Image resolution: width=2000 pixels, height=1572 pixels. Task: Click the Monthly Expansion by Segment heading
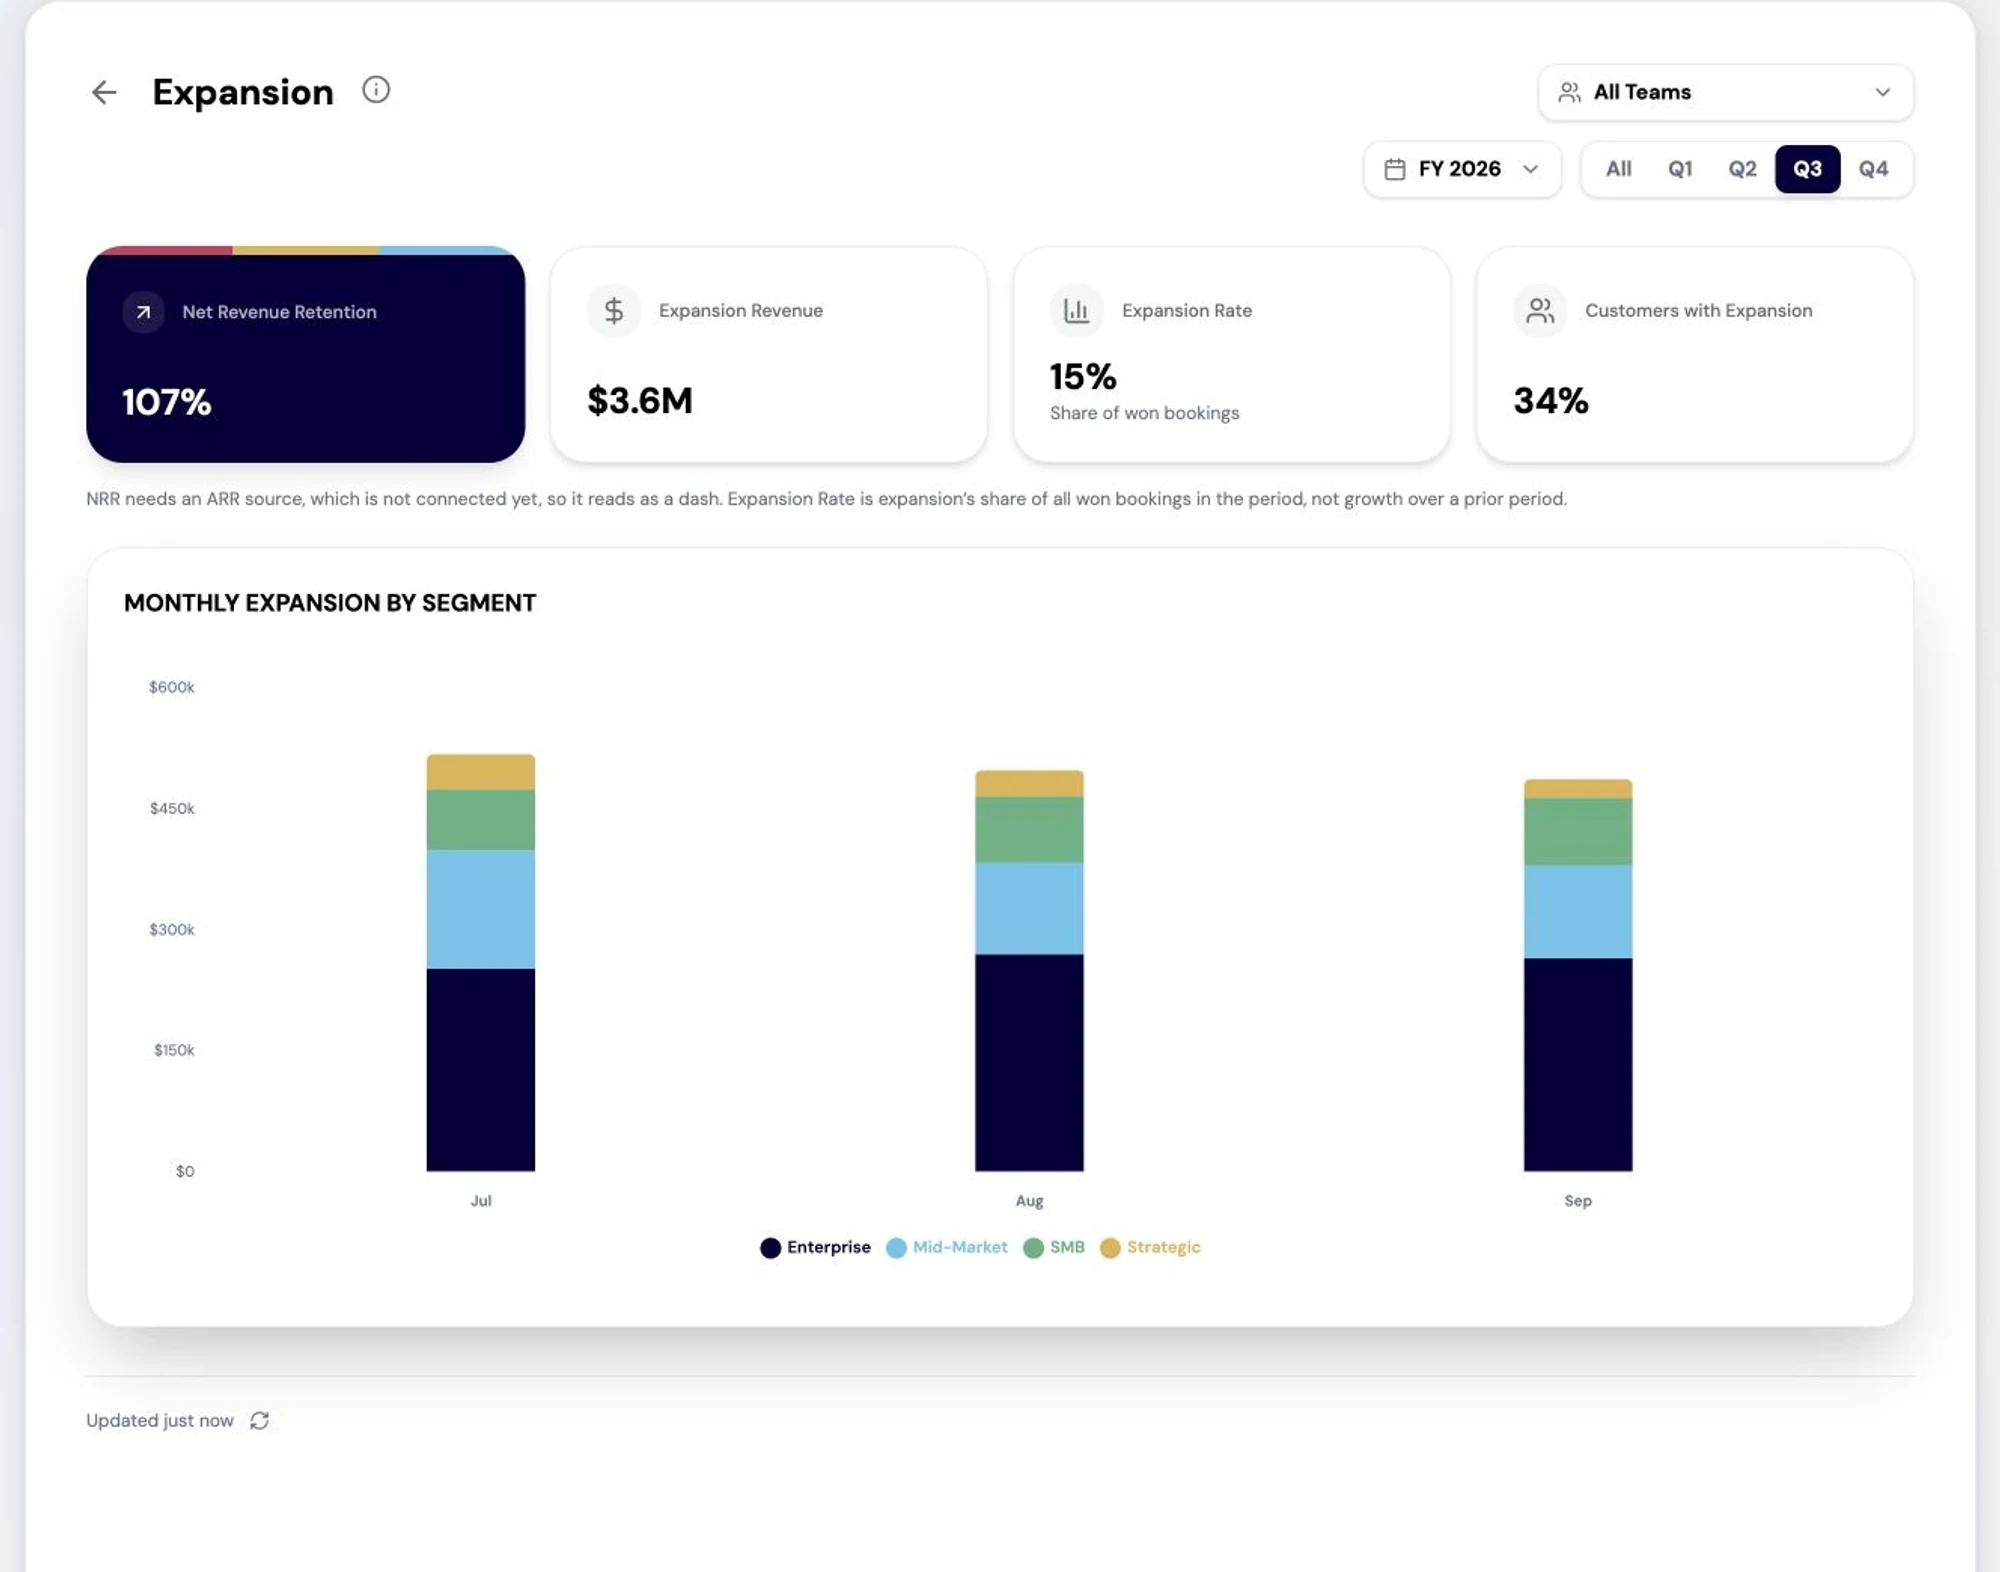click(x=330, y=603)
